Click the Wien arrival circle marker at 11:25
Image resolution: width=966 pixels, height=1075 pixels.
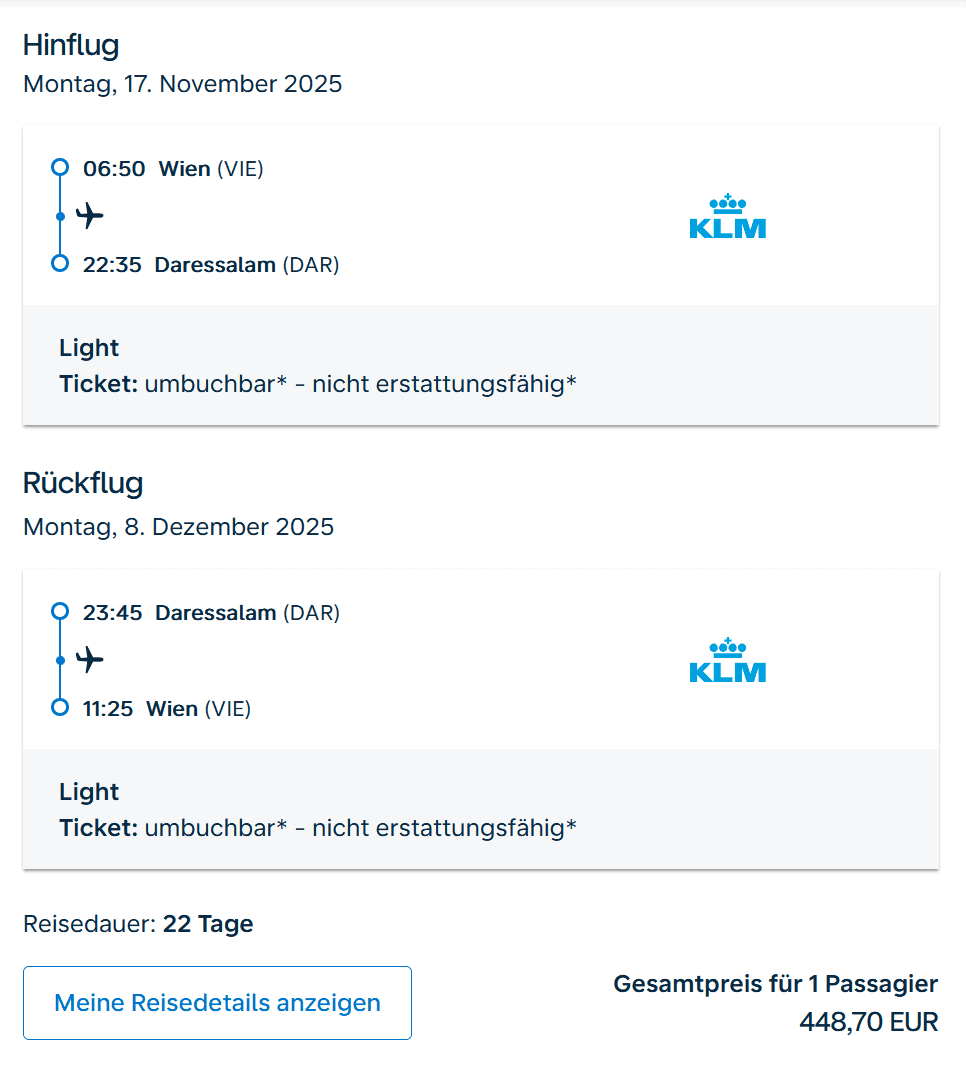[60, 708]
